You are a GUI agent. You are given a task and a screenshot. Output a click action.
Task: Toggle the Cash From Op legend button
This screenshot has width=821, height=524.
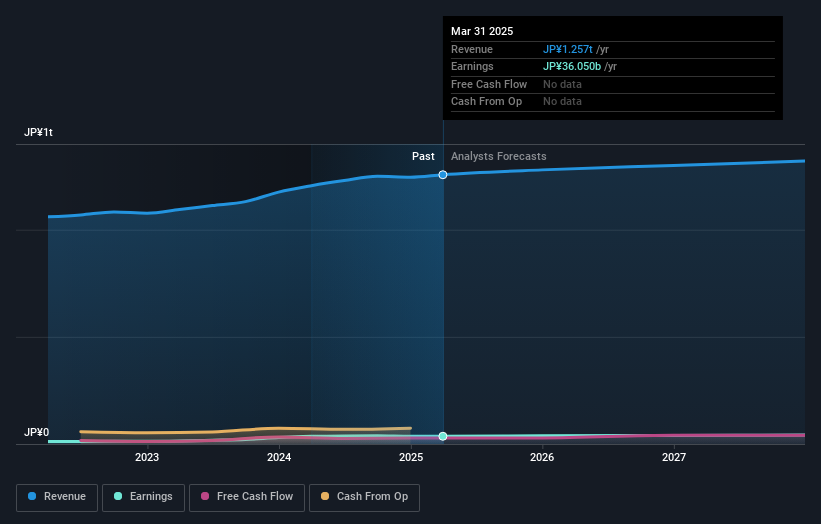[x=364, y=497]
